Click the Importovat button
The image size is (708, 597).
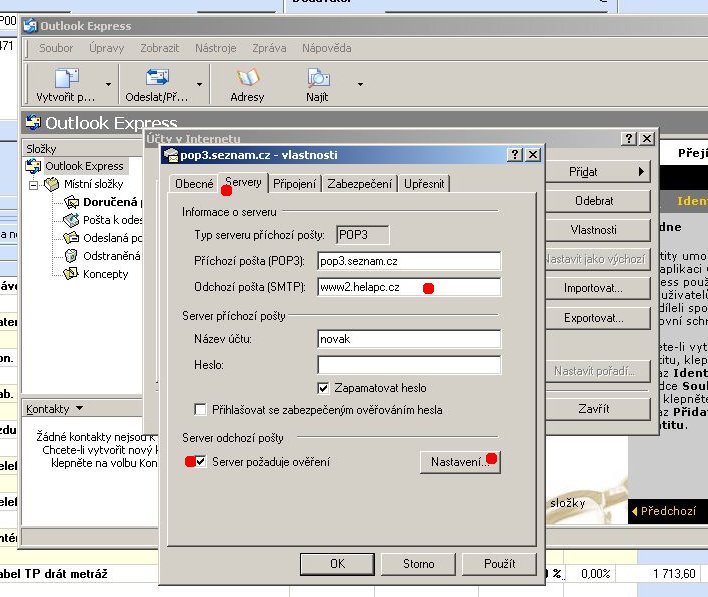coord(598,288)
